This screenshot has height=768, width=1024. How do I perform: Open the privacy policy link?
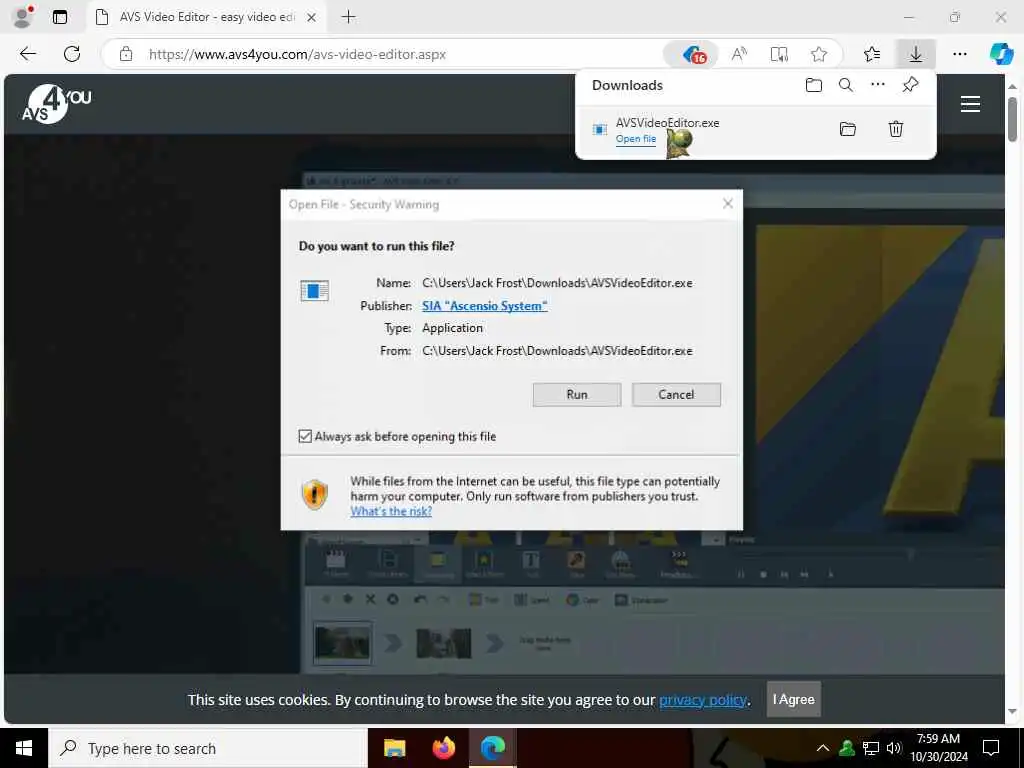(703, 700)
